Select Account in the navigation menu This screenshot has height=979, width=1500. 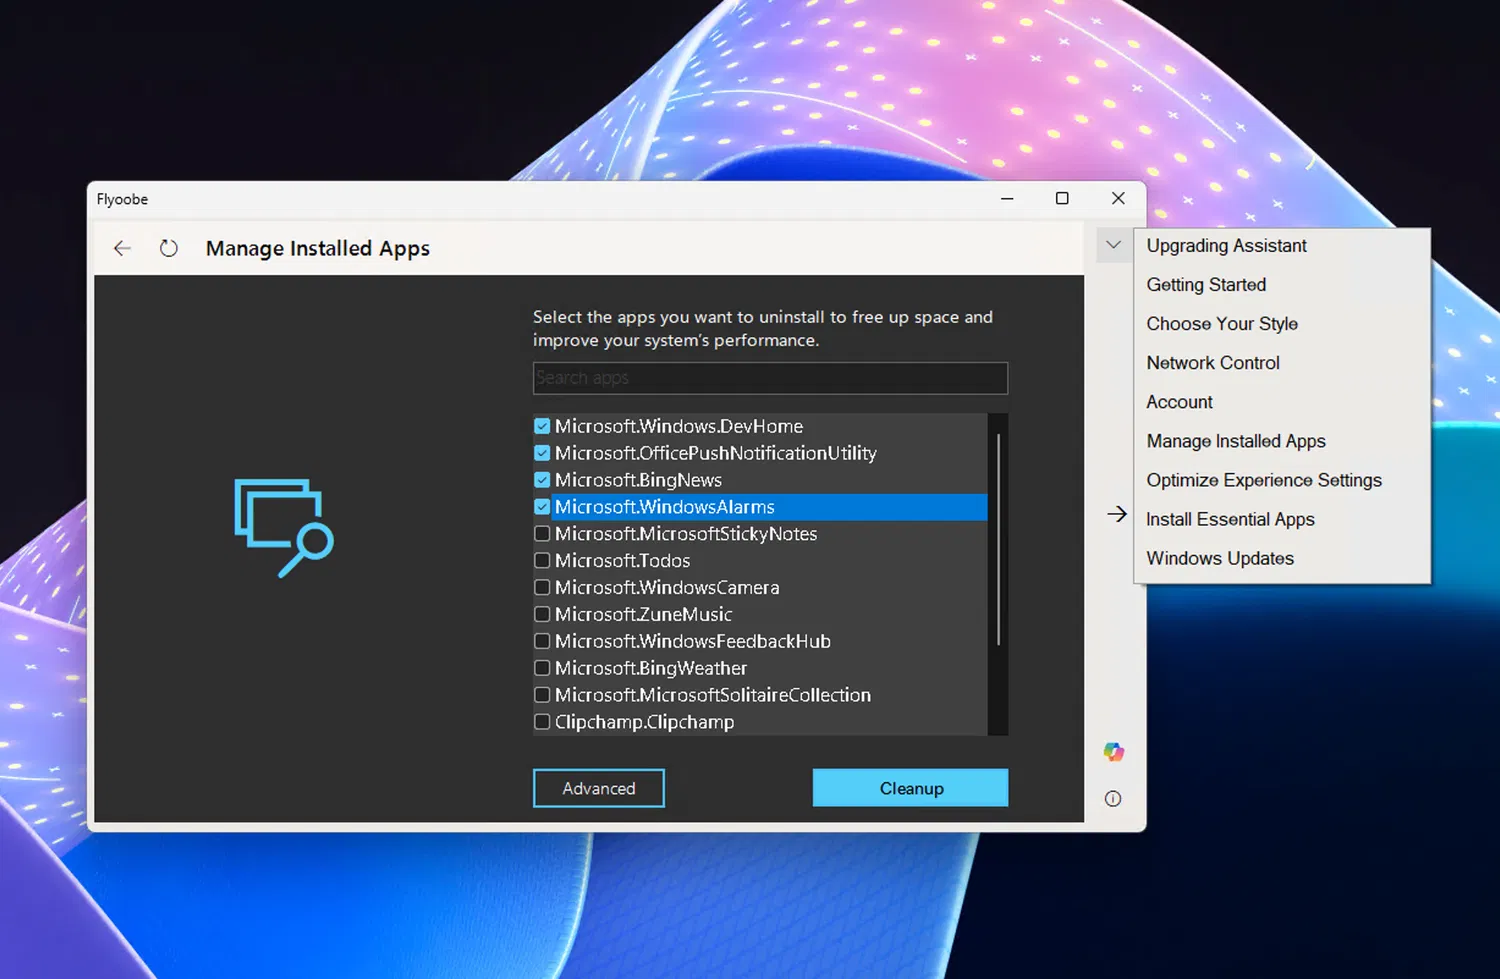tap(1282, 402)
